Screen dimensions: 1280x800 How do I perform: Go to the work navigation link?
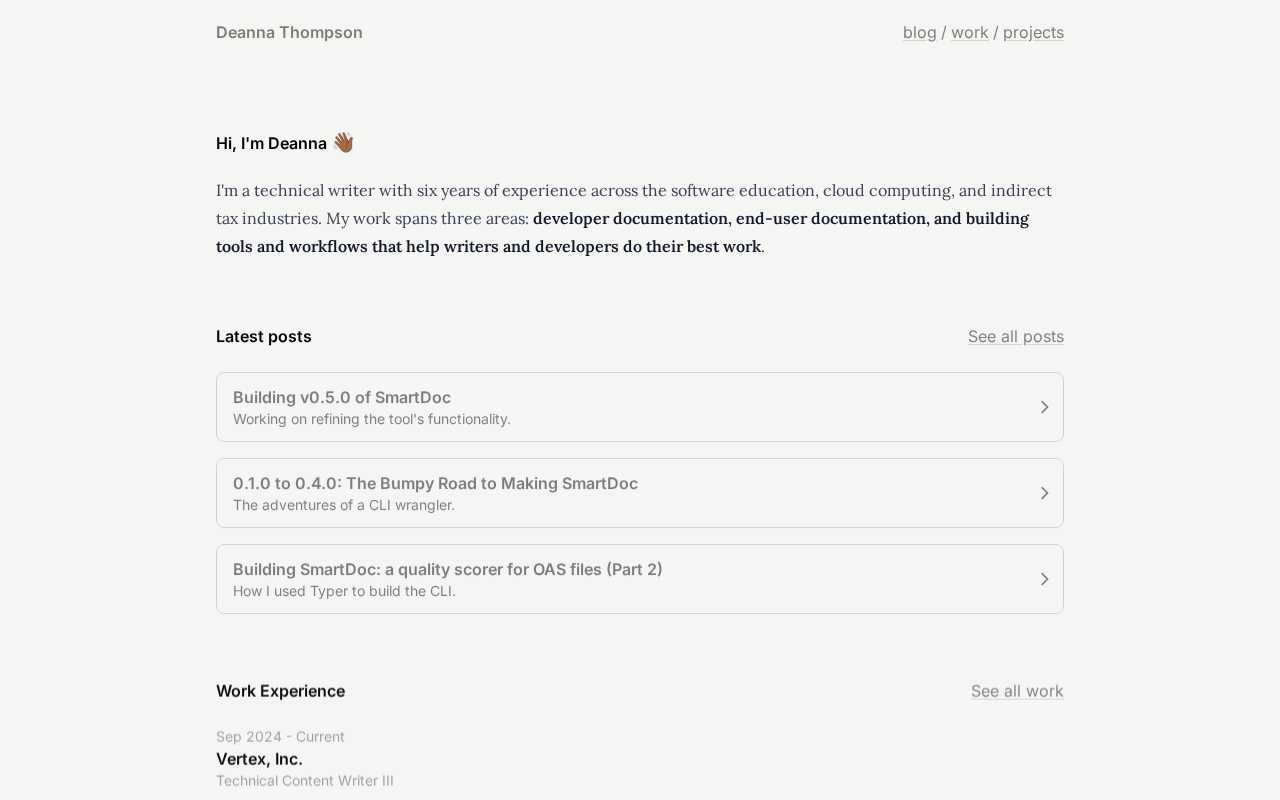coord(969,32)
